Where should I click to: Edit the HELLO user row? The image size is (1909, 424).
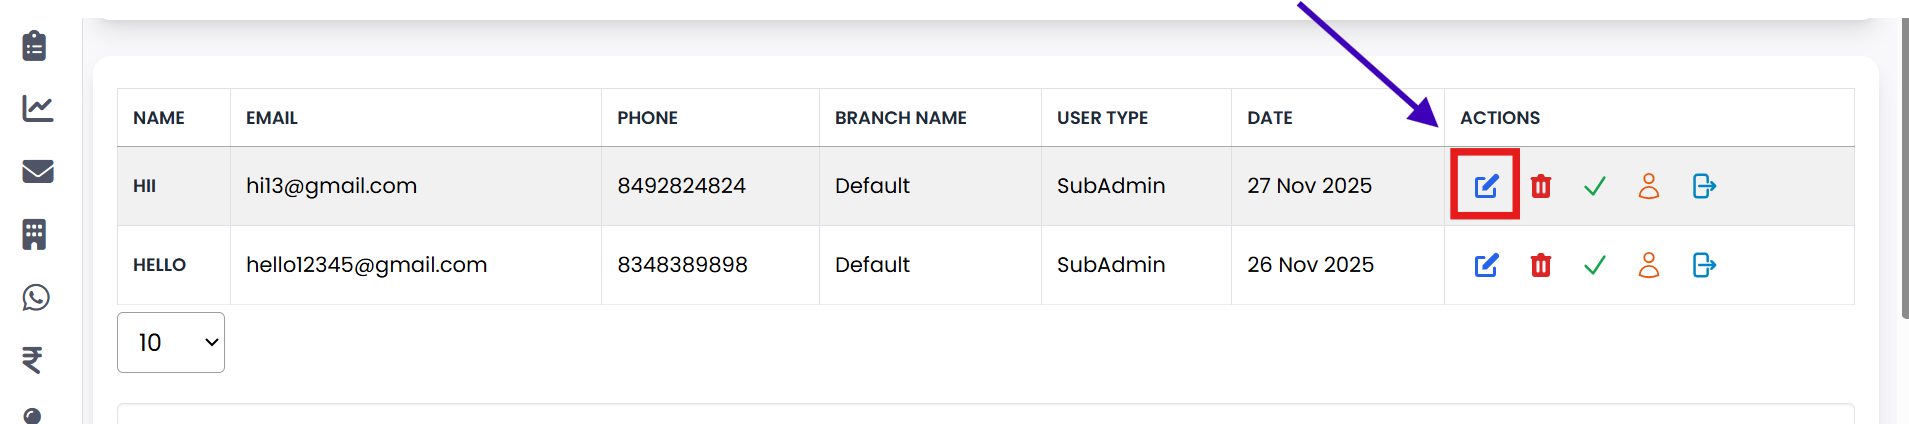click(x=1486, y=265)
